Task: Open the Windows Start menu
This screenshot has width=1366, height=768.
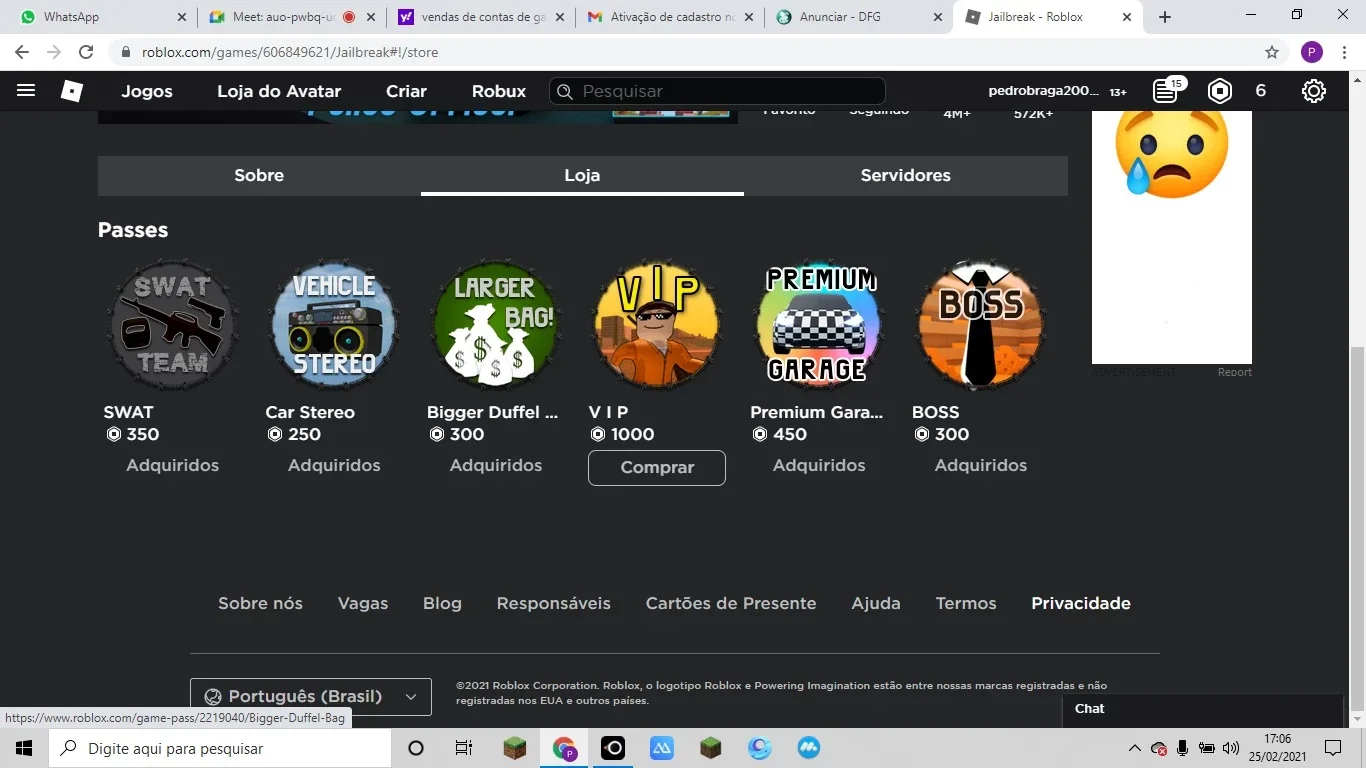Action: 24,748
